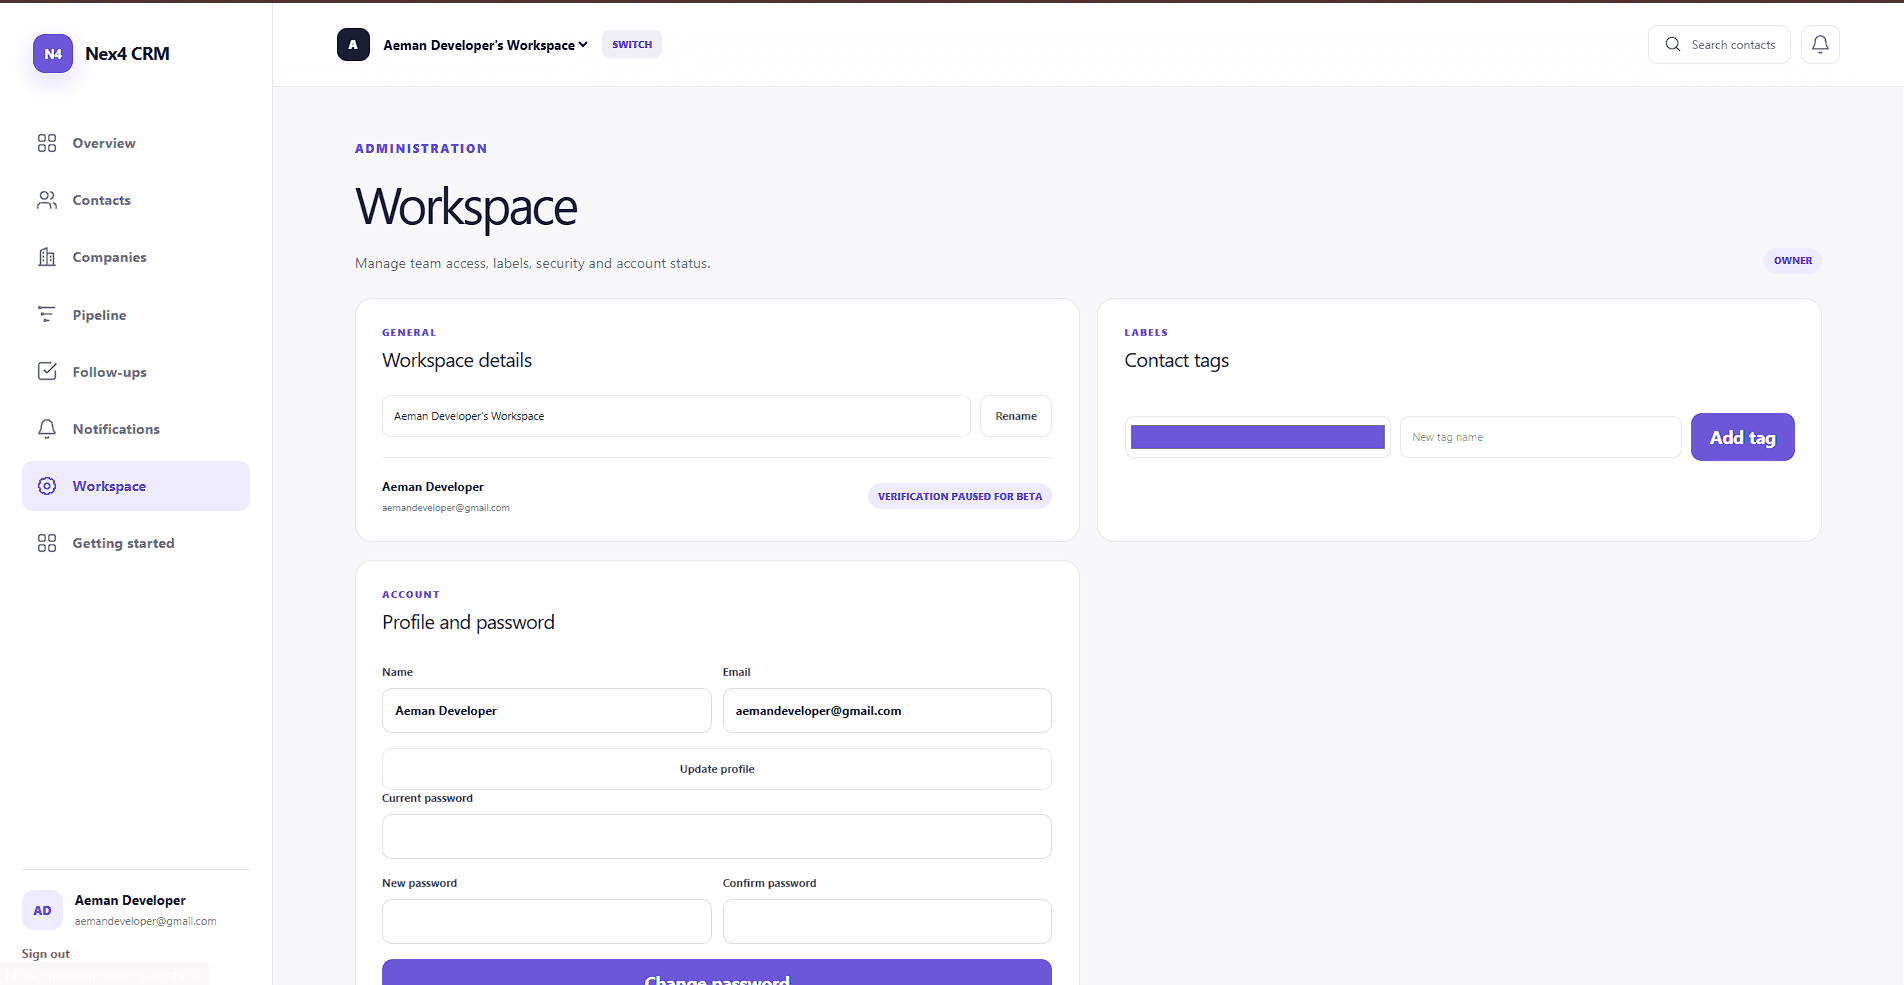Viewport: 1904px width, 985px height.
Task: Expand the Aeman Developer's Workspace dropdown
Action: (485, 45)
